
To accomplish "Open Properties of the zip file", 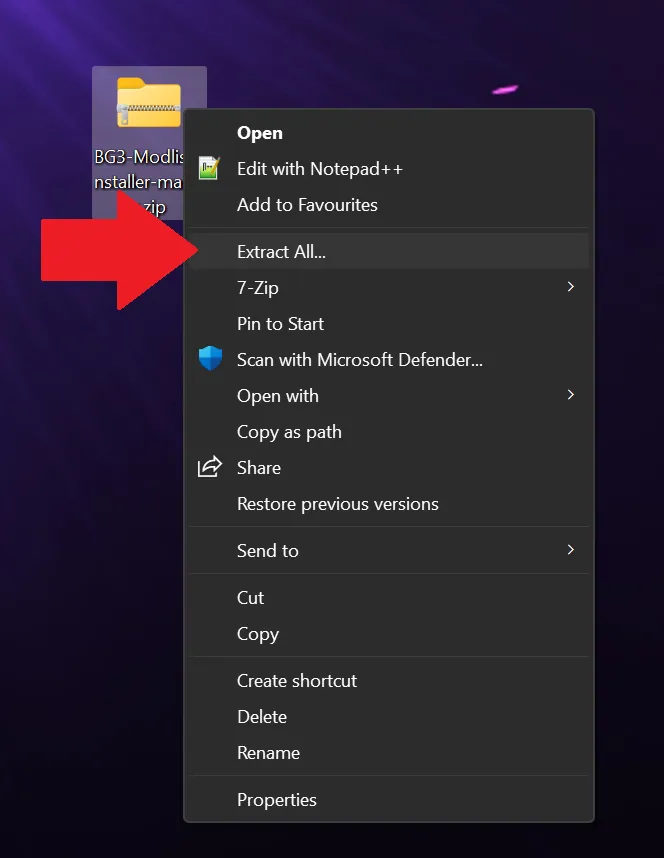I will tap(389, 800).
